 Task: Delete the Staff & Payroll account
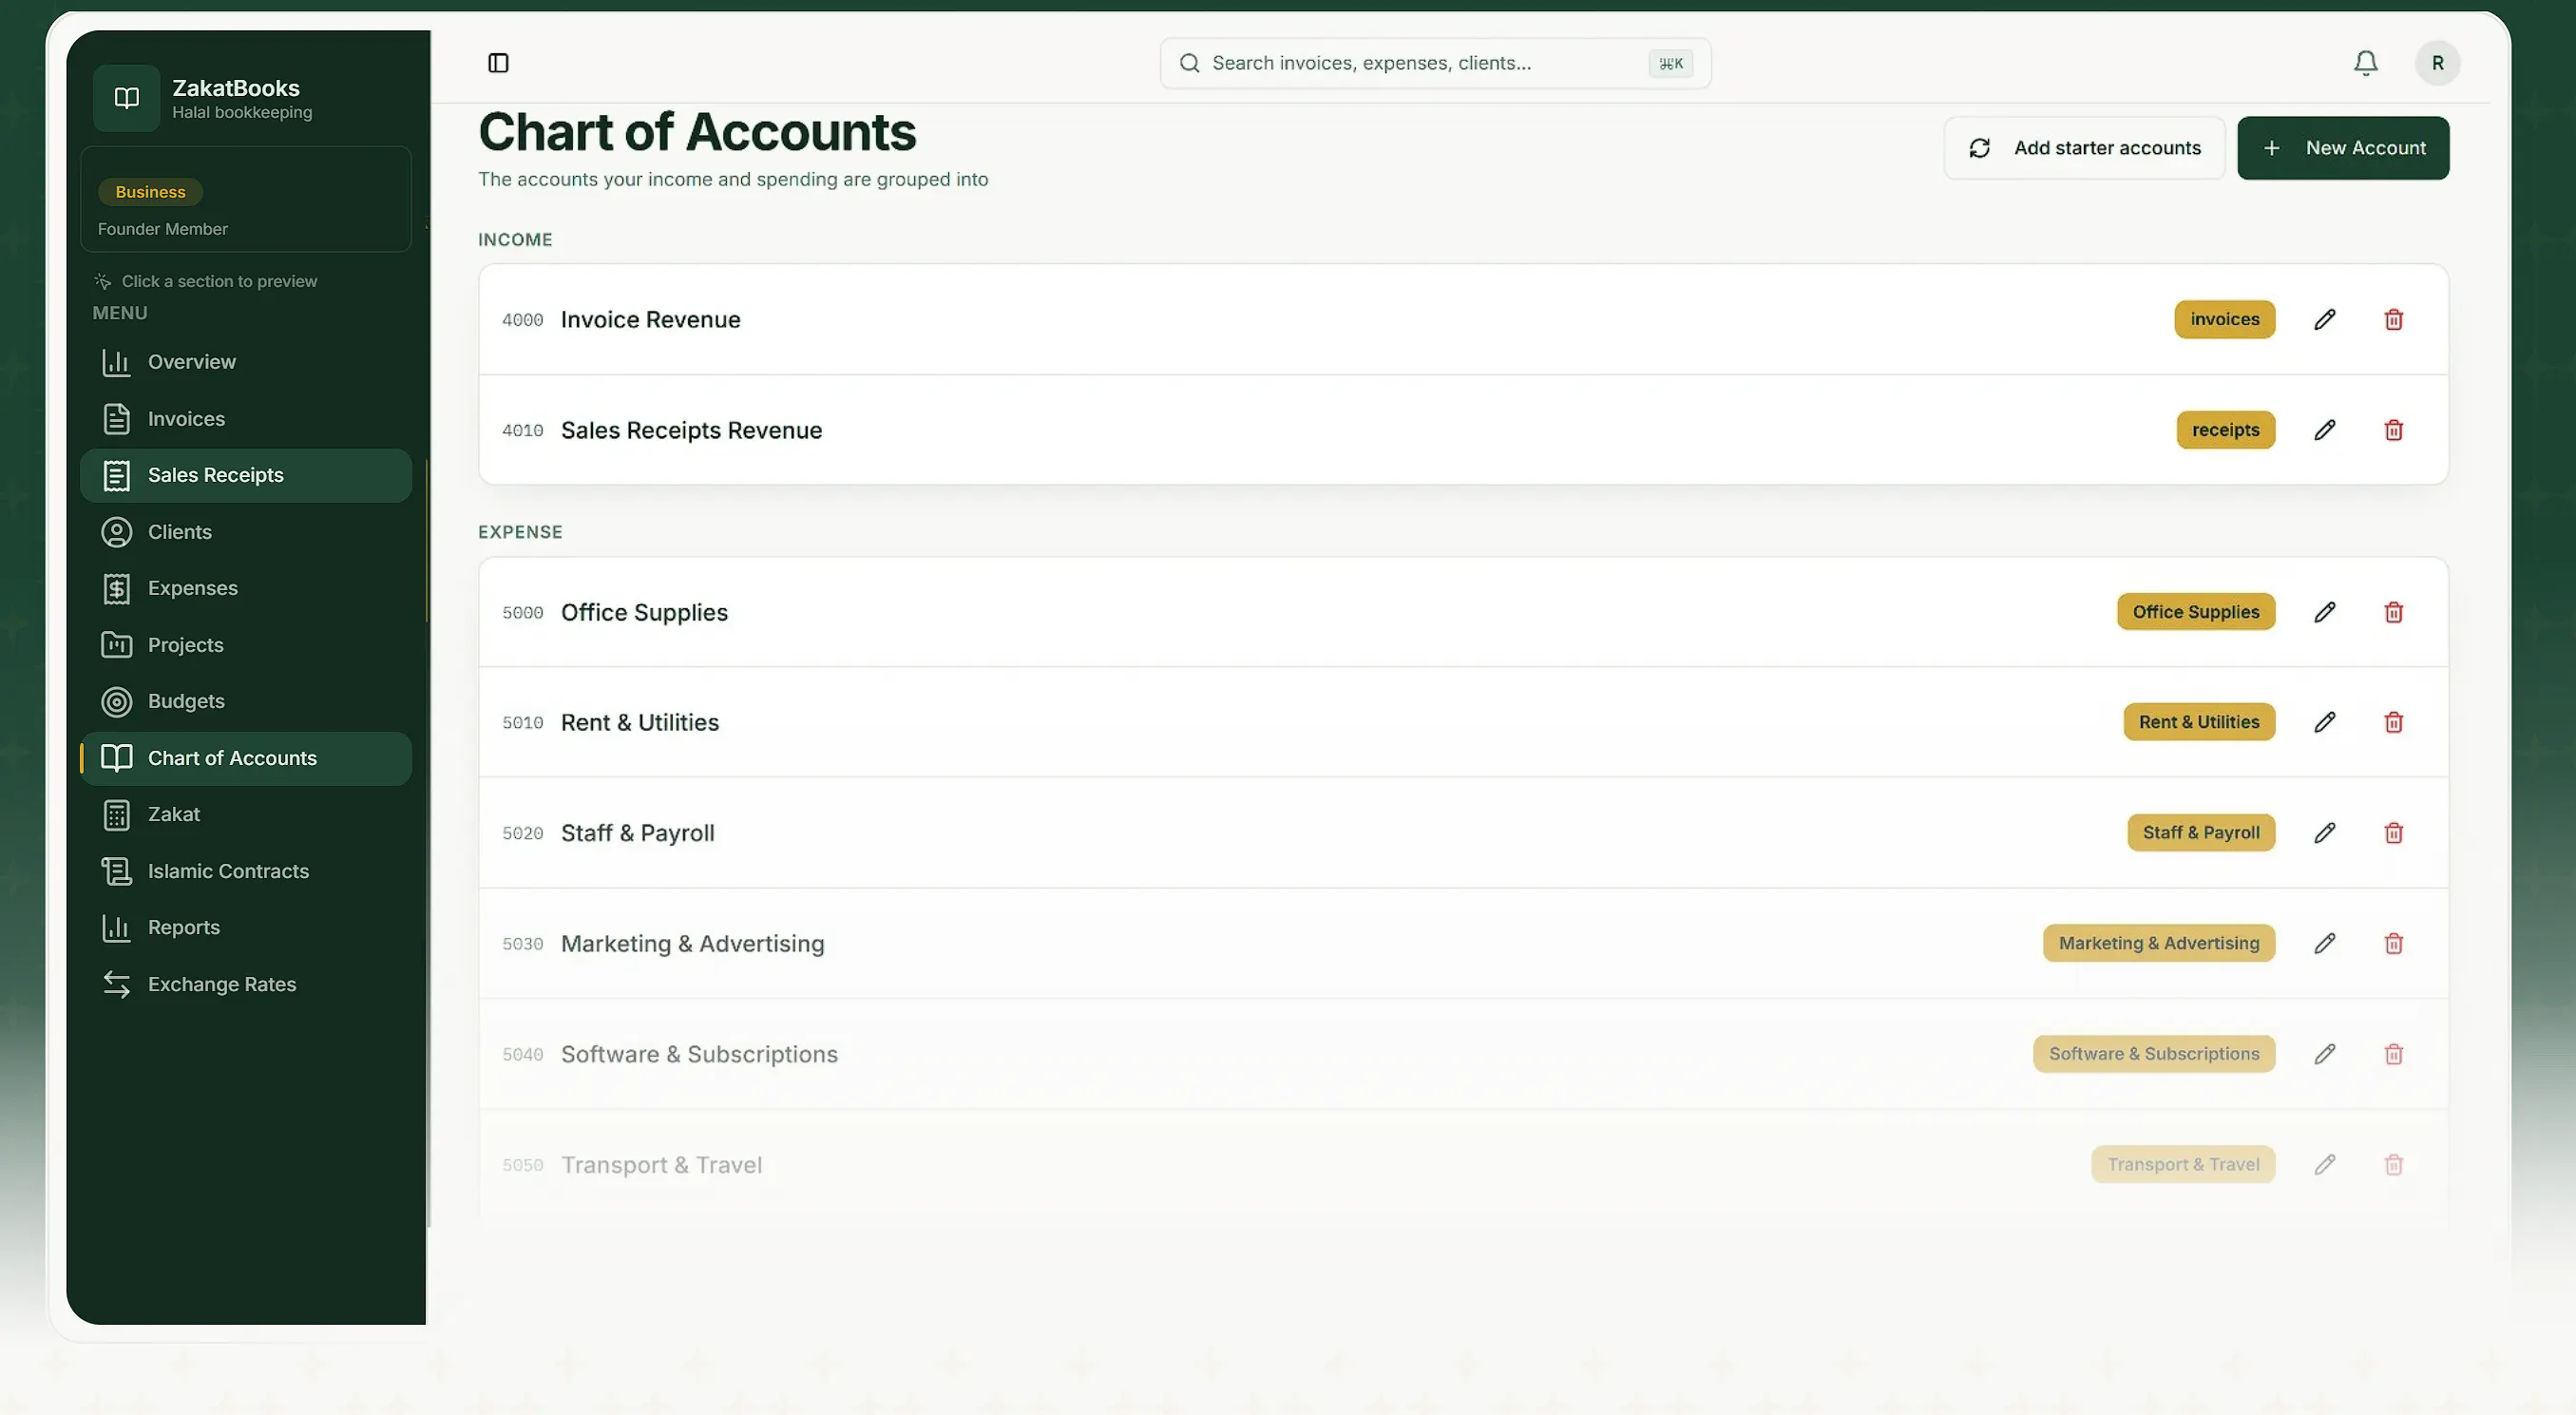pos(2393,833)
